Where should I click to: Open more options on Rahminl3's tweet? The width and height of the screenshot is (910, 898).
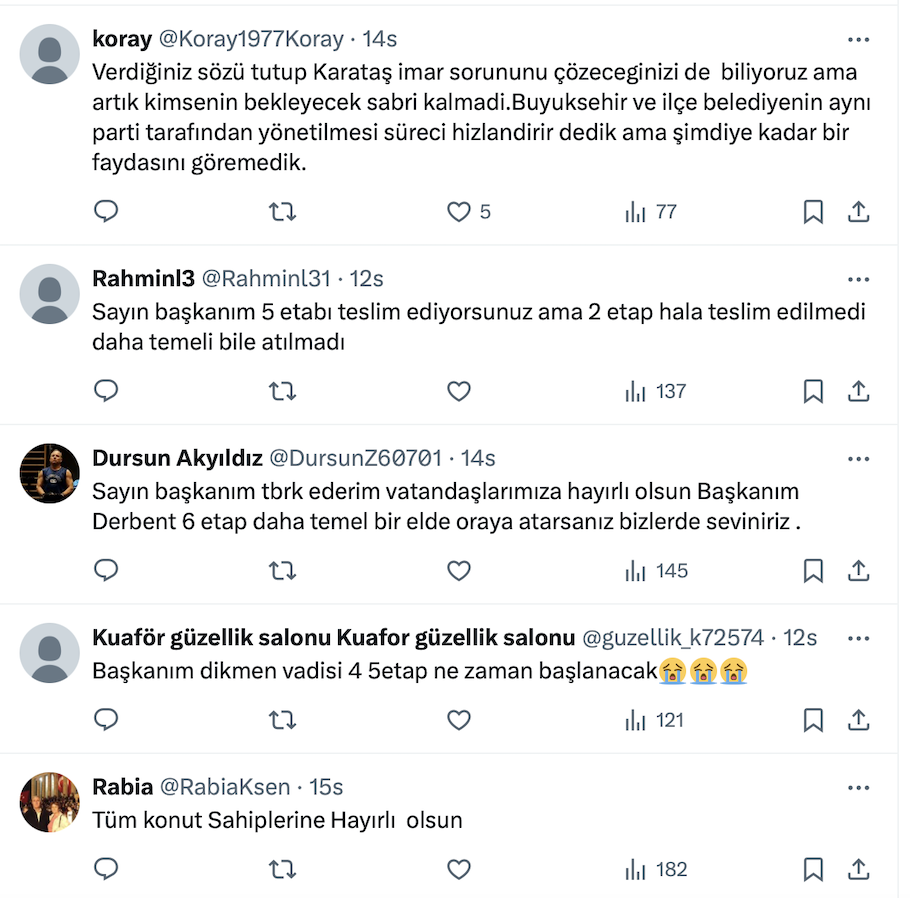[858, 279]
